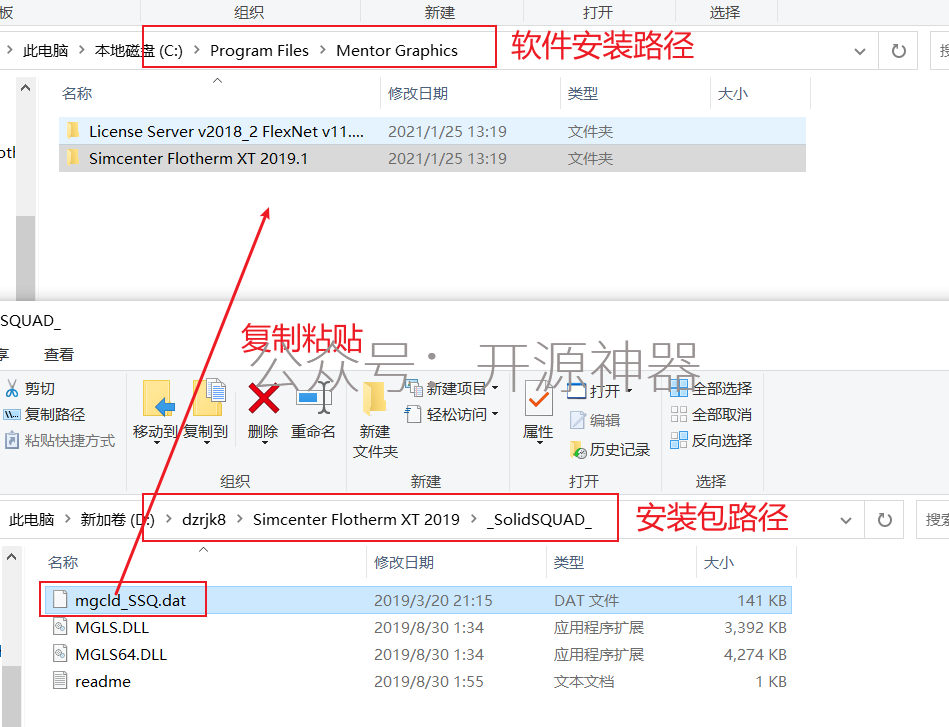Refresh the Mentor Graphics window
The image size is (949, 727).
(899, 51)
